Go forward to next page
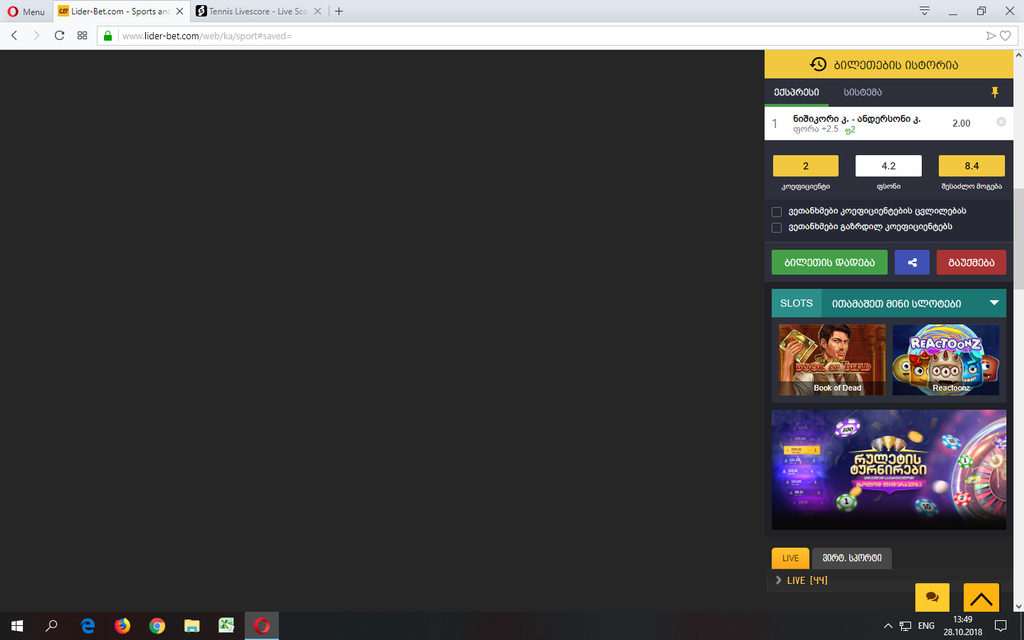Viewport: 1024px width, 640px height. 37,35
